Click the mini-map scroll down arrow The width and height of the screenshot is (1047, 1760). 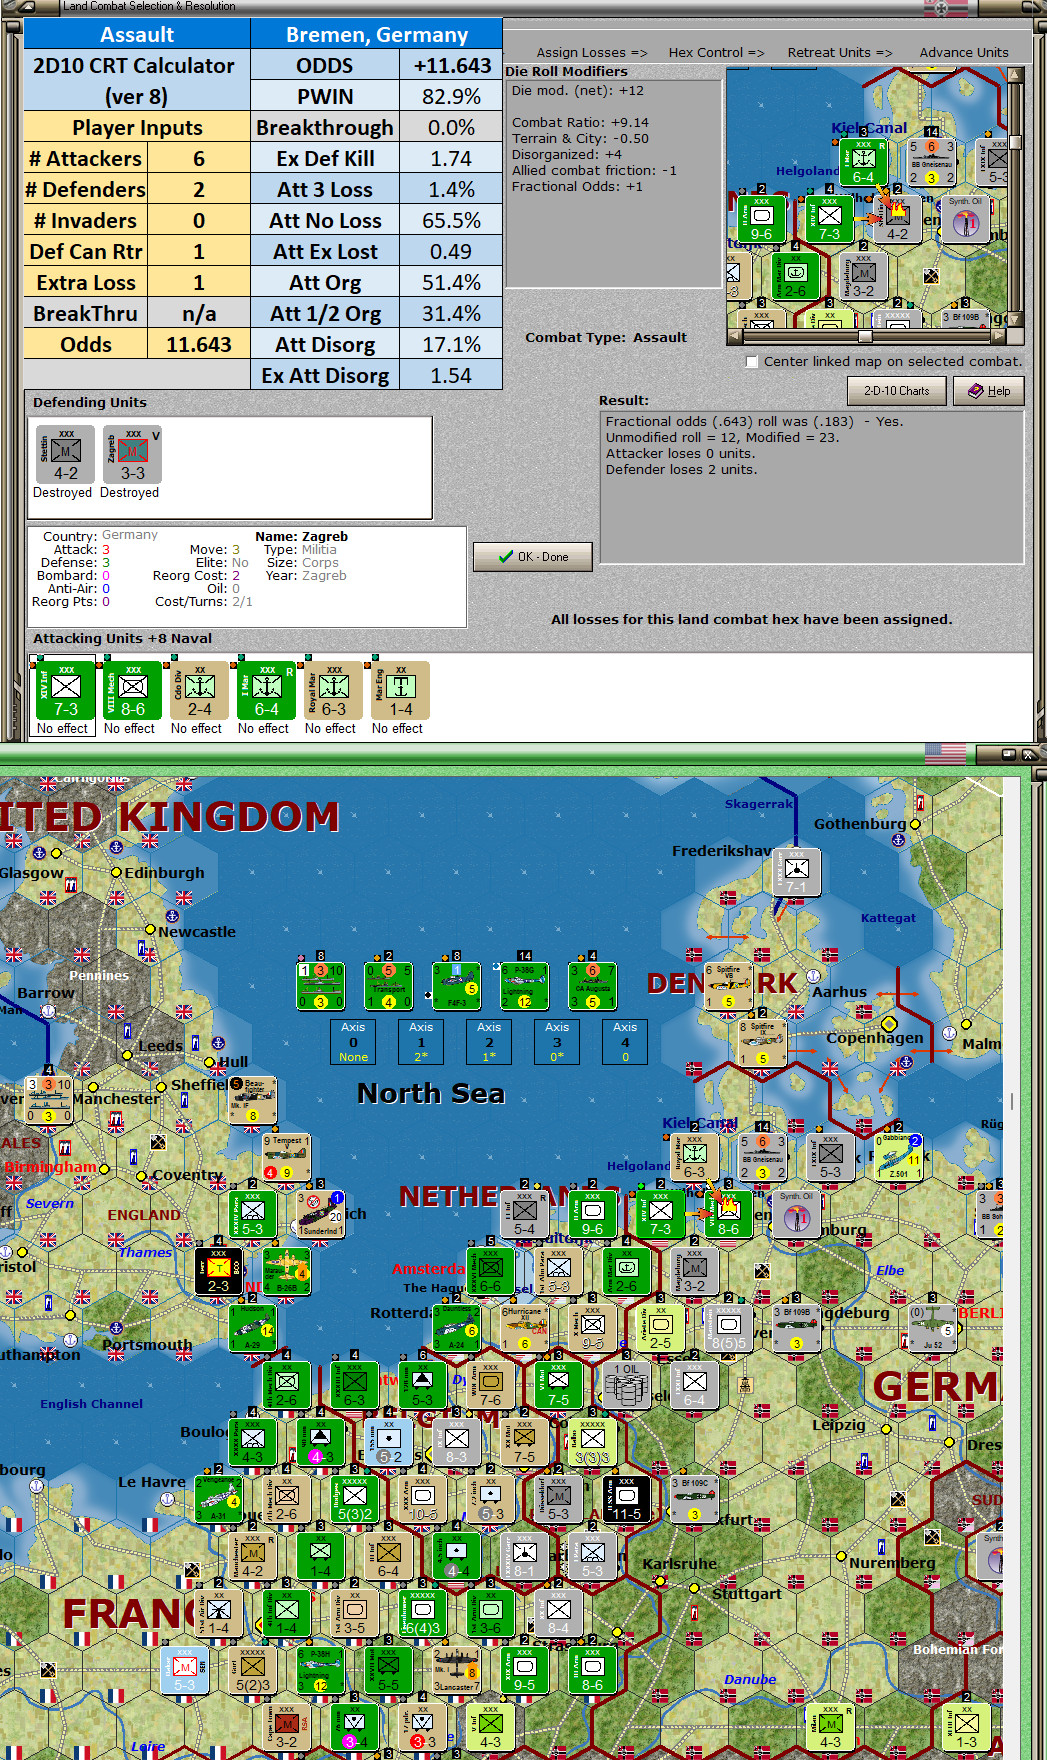[x=1015, y=320]
